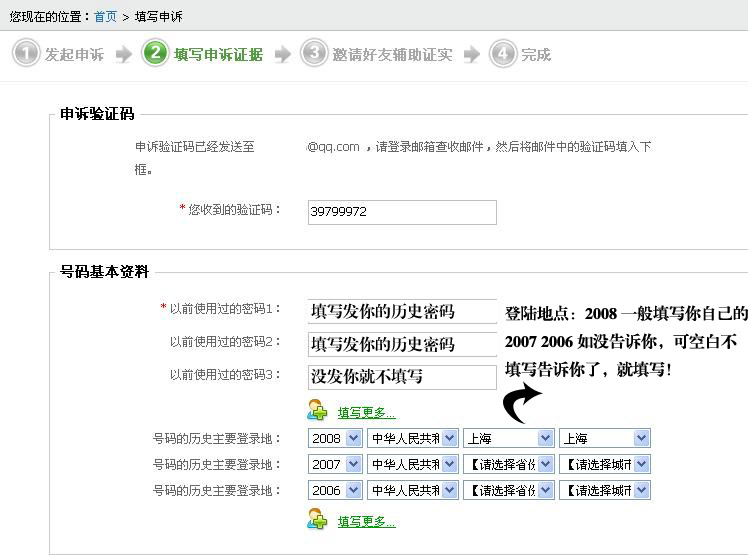748x555 pixels.
Task: Open the country dropdown in the 2006 row
Action: 413,490
